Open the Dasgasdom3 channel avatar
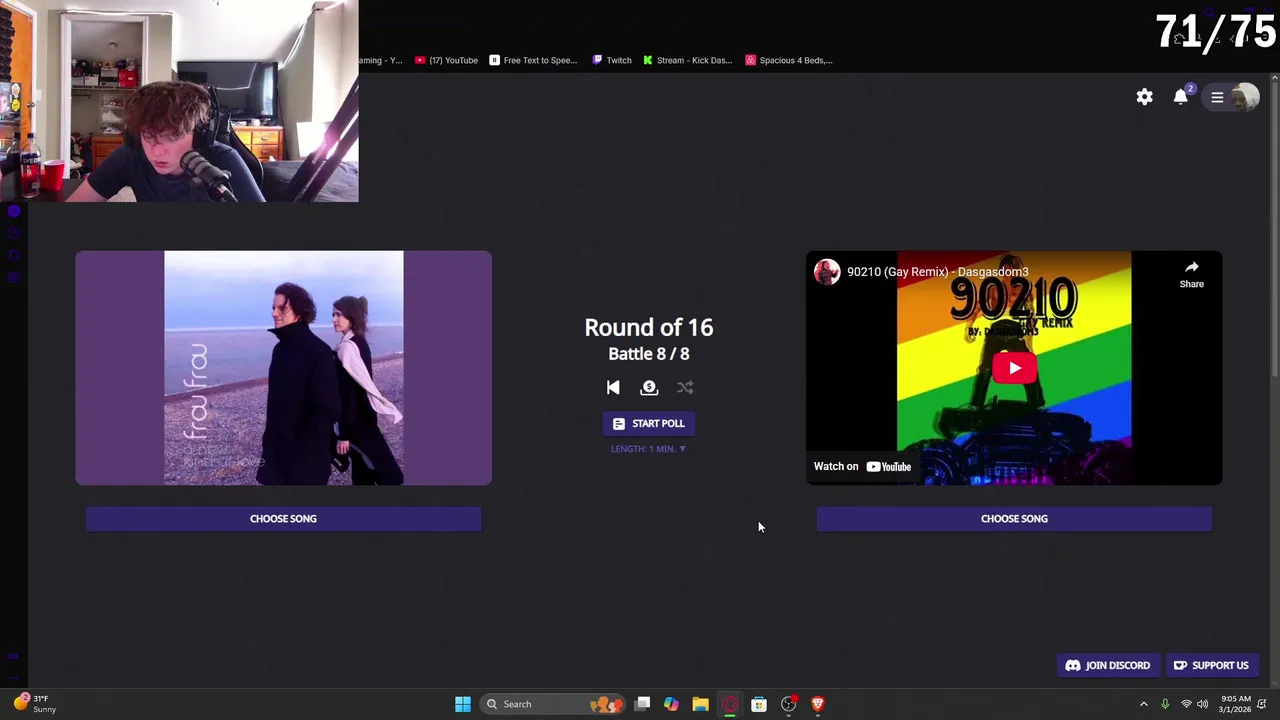 click(827, 272)
